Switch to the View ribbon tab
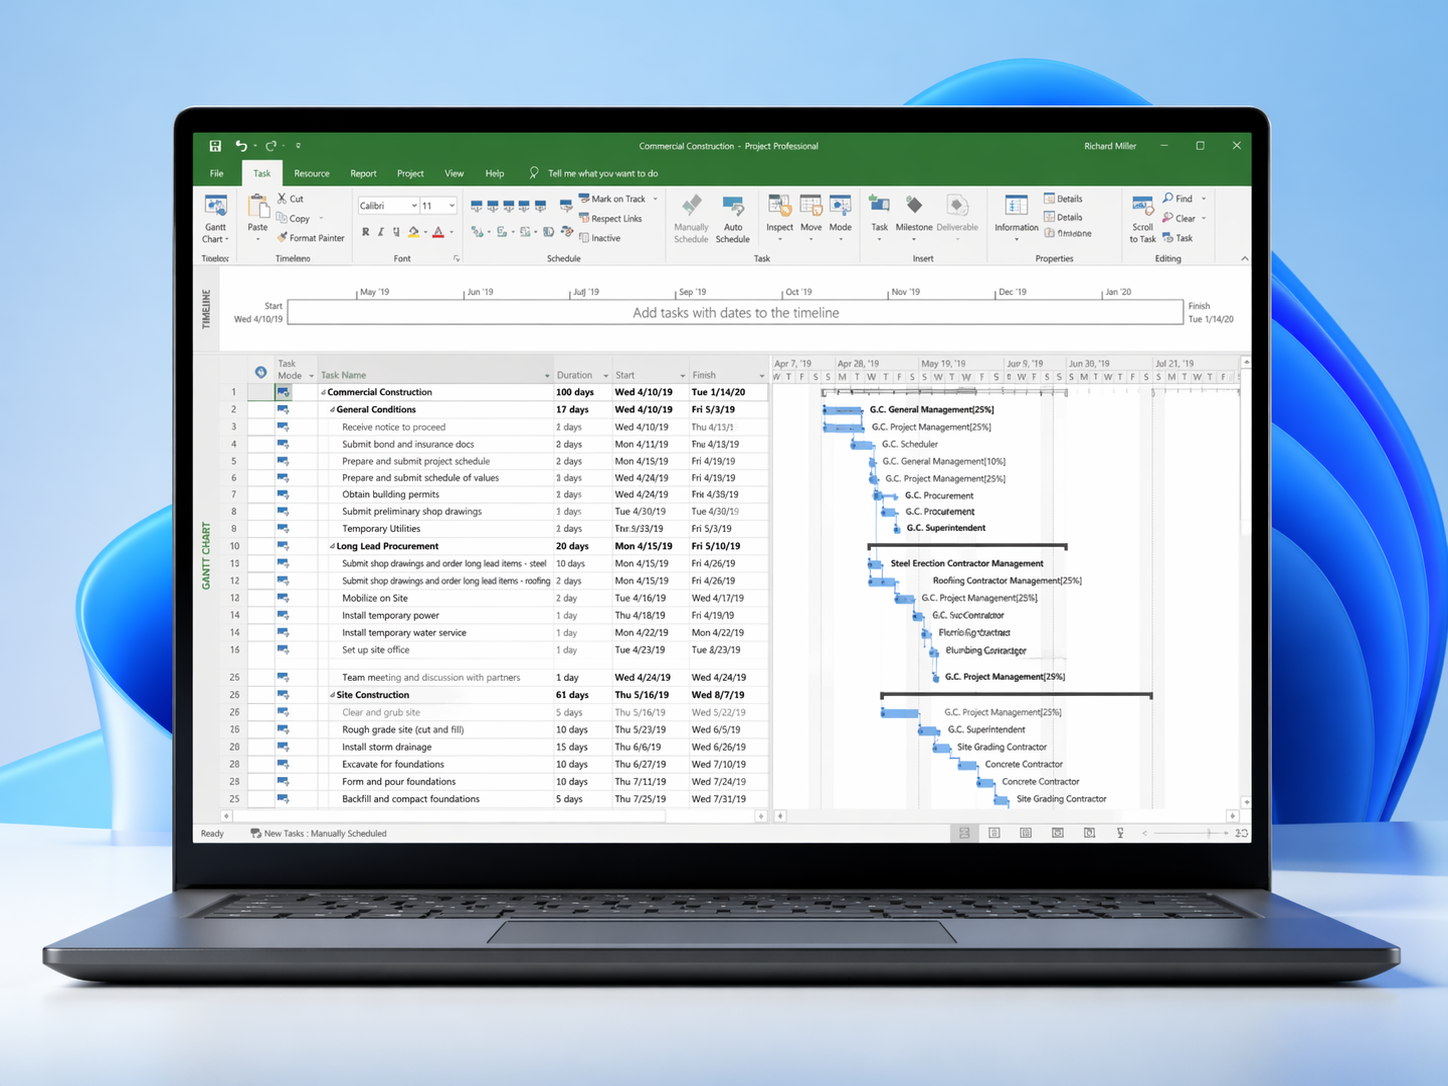1448x1086 pixels. pyautogui.click(x=454, y=174)
